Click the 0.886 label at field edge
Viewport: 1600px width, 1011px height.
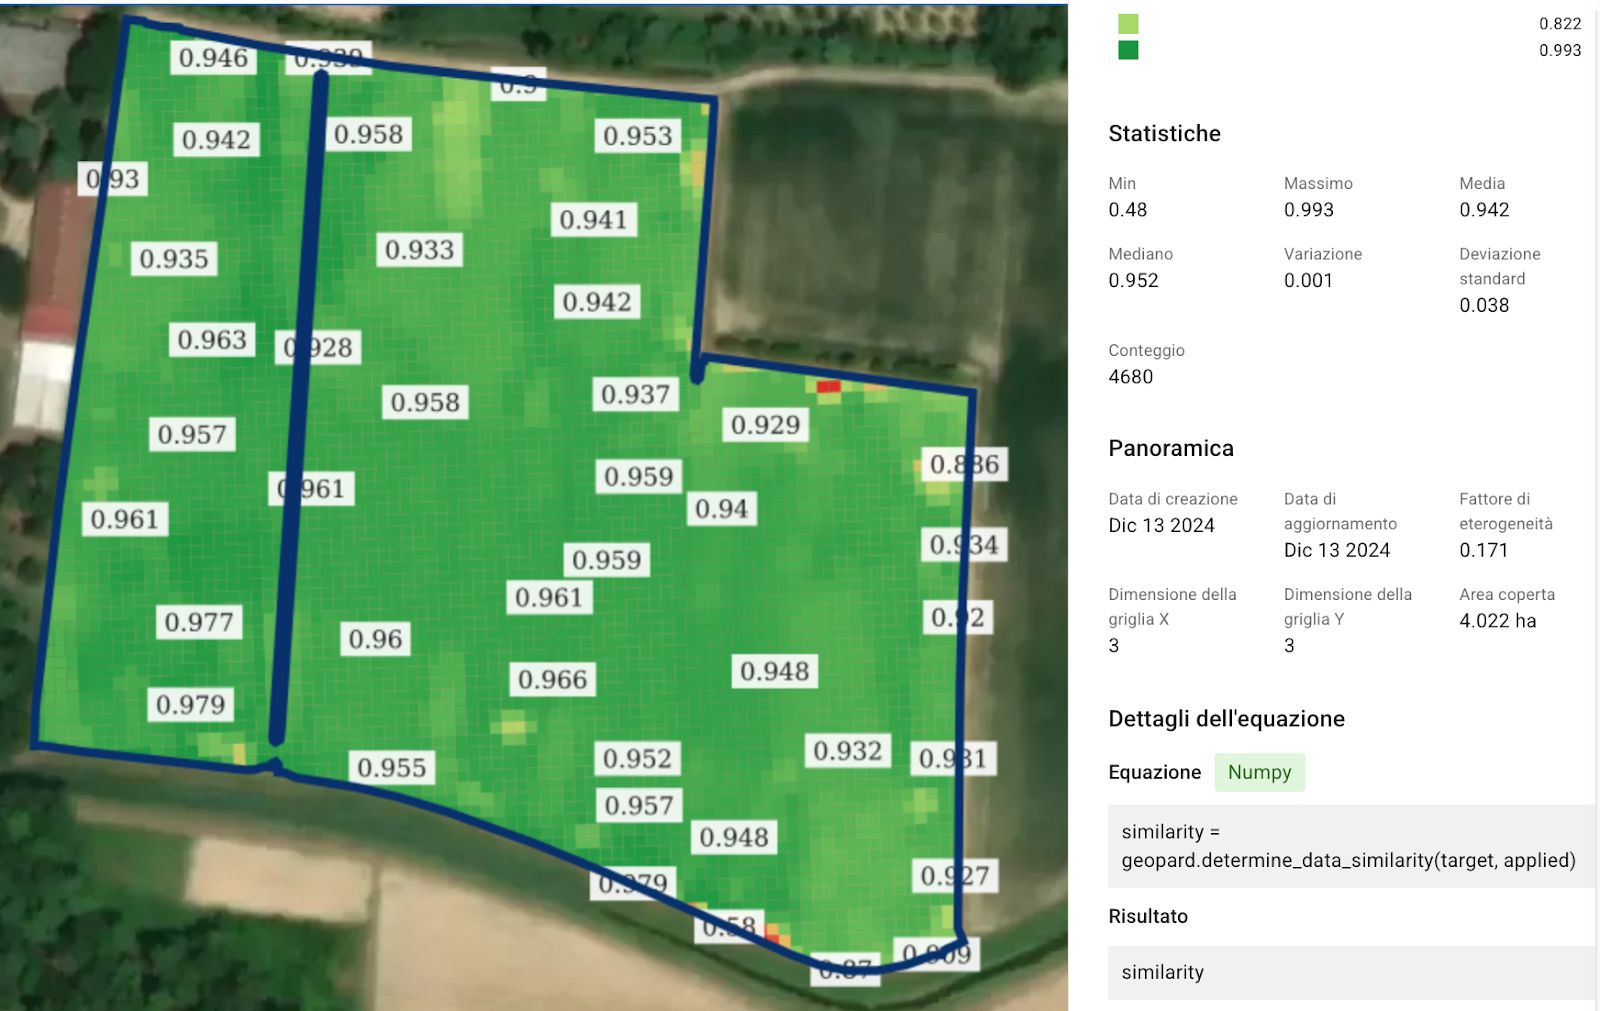point(963,464)
